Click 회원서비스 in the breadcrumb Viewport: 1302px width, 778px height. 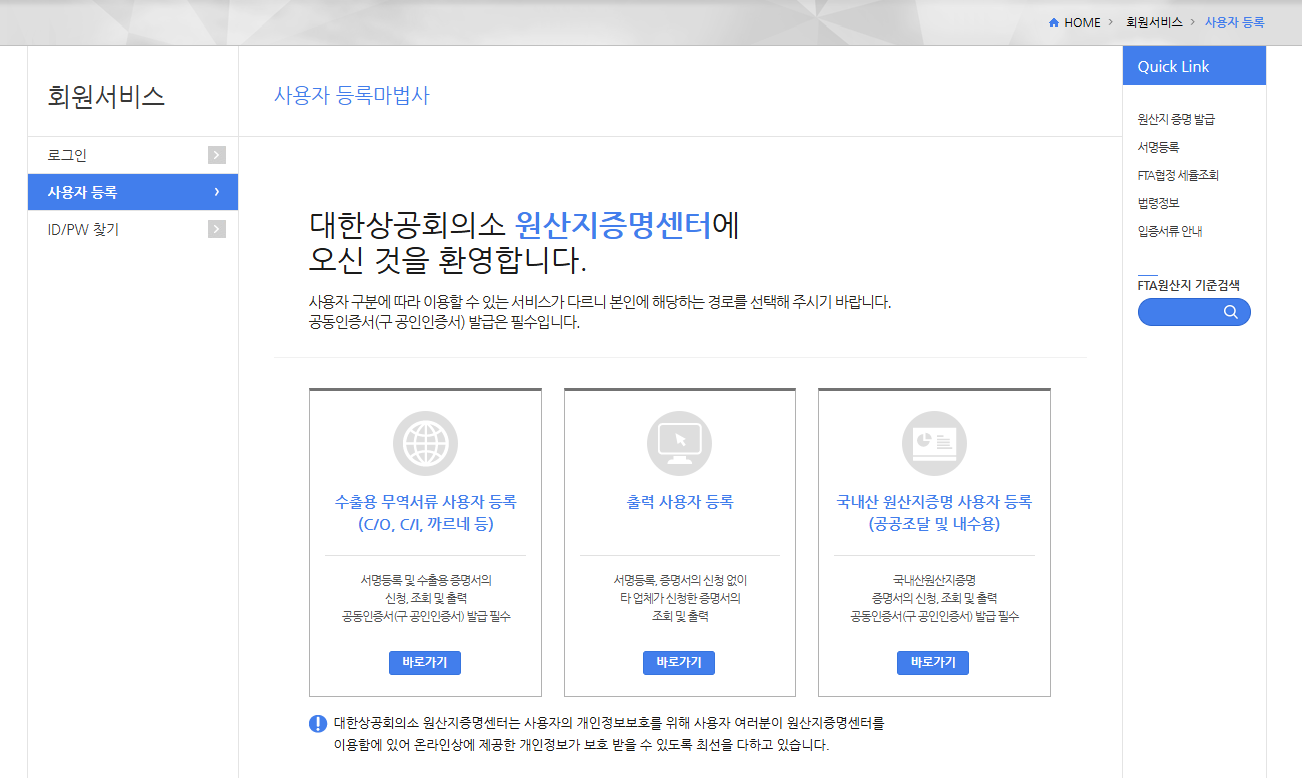1154,22
